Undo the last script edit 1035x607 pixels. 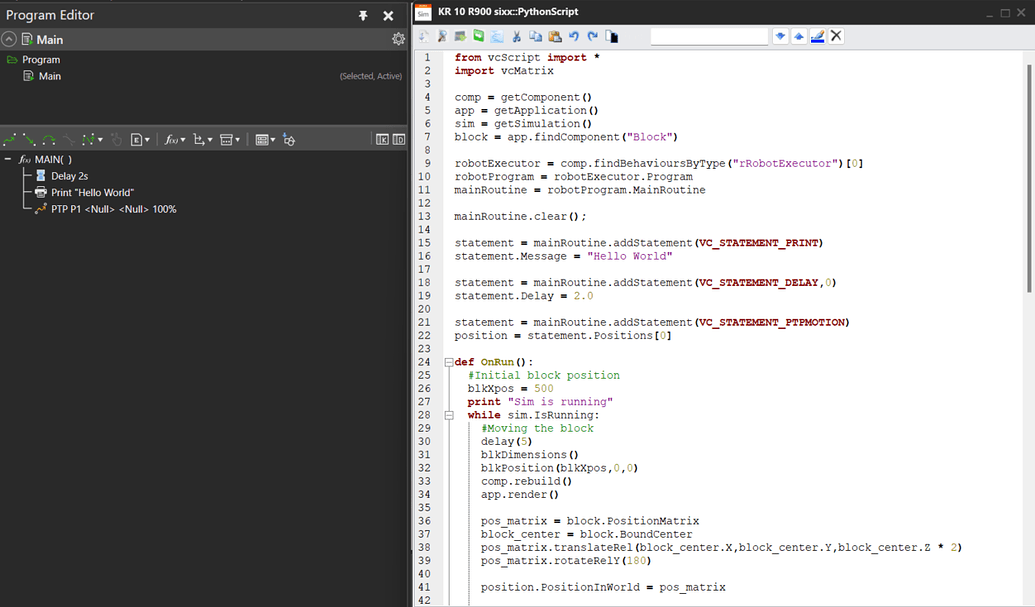click(x=575, y=35)
